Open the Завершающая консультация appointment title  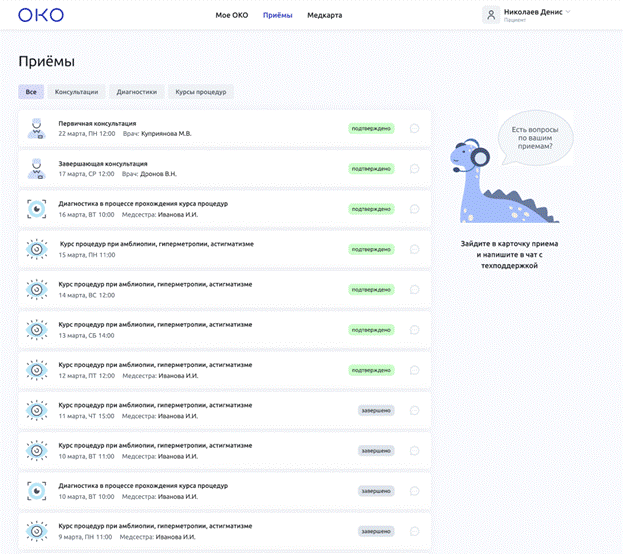[103, 163]
